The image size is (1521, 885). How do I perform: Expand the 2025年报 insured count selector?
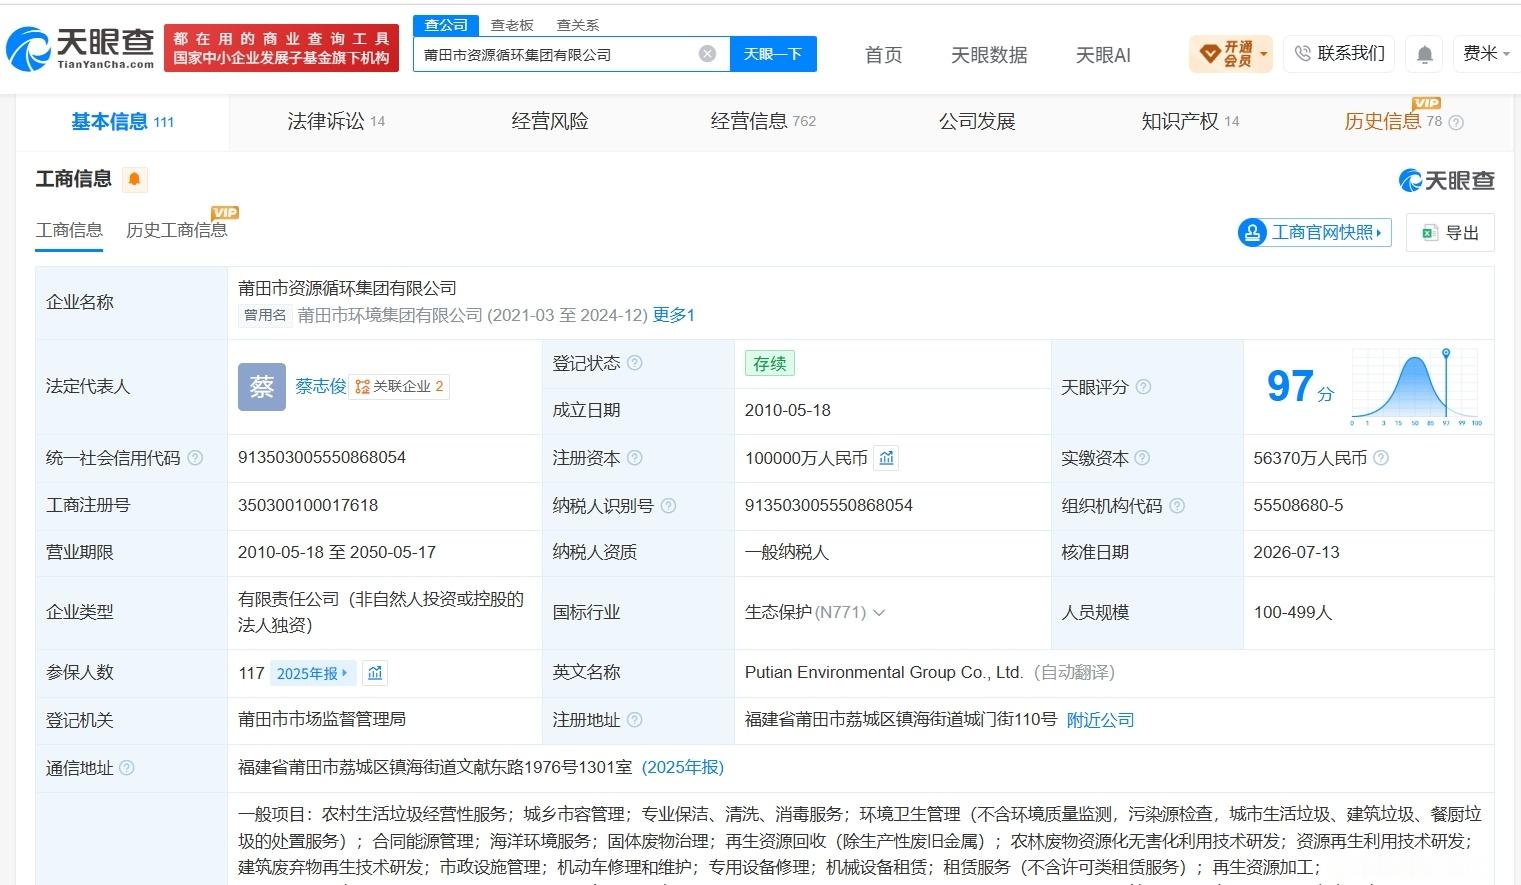[312, 673]
